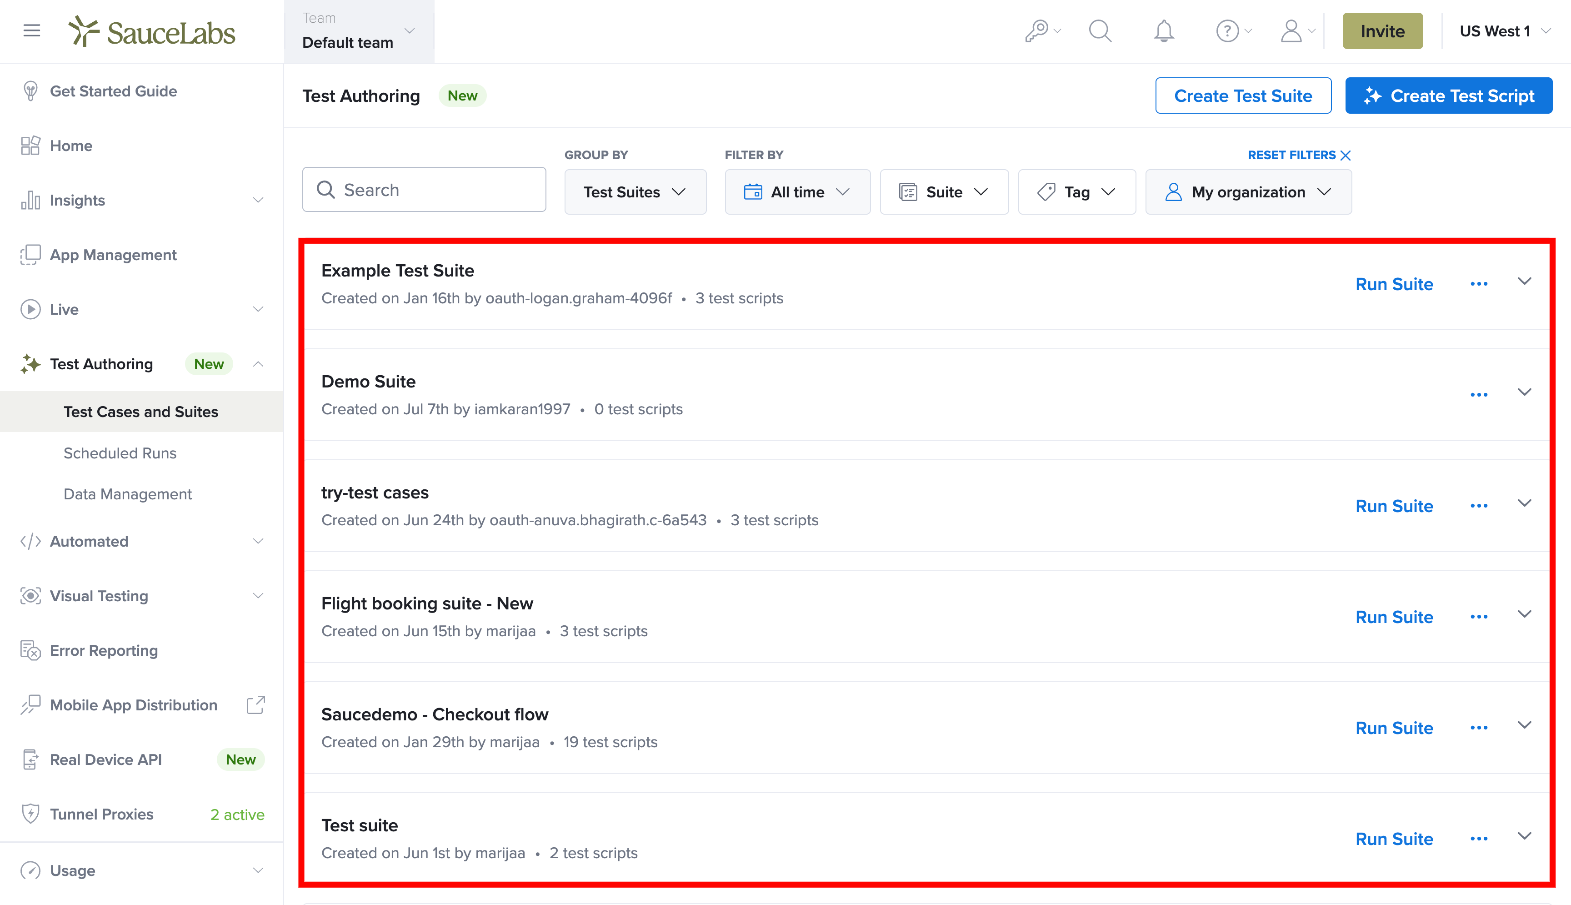
Task: Open the Tag filter dropdown
Action: (x=1076, y=192)
